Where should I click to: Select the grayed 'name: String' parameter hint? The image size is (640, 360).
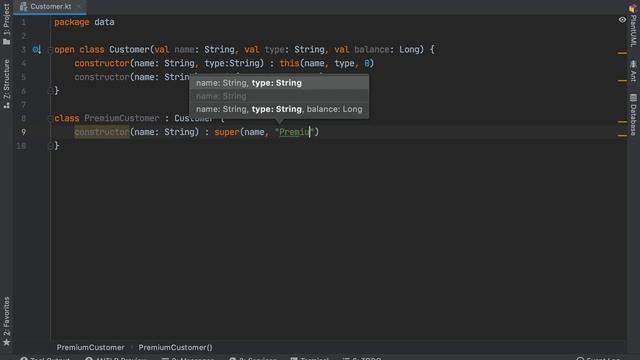coord(279,96)
